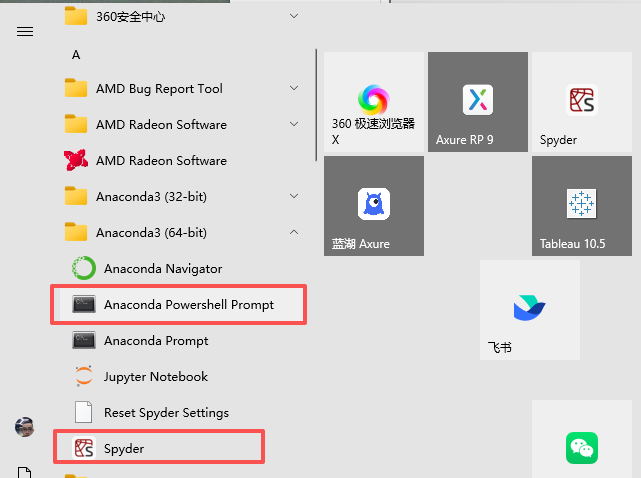This screenshot has width=641, height=478.
Task: Open the AMD Radeon Software app
Action: point(160,161)
